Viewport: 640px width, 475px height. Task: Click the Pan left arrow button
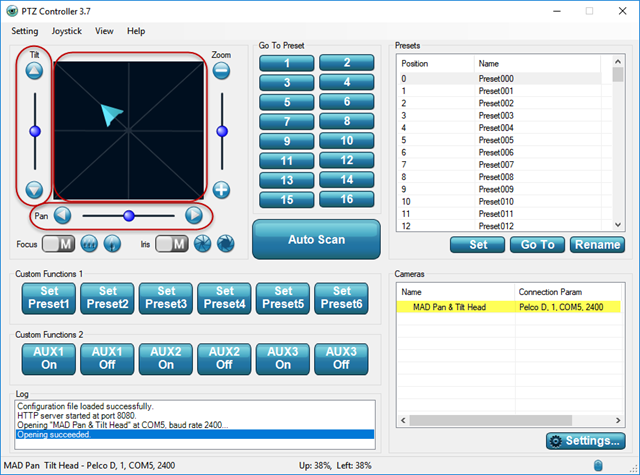coord(62,215)
